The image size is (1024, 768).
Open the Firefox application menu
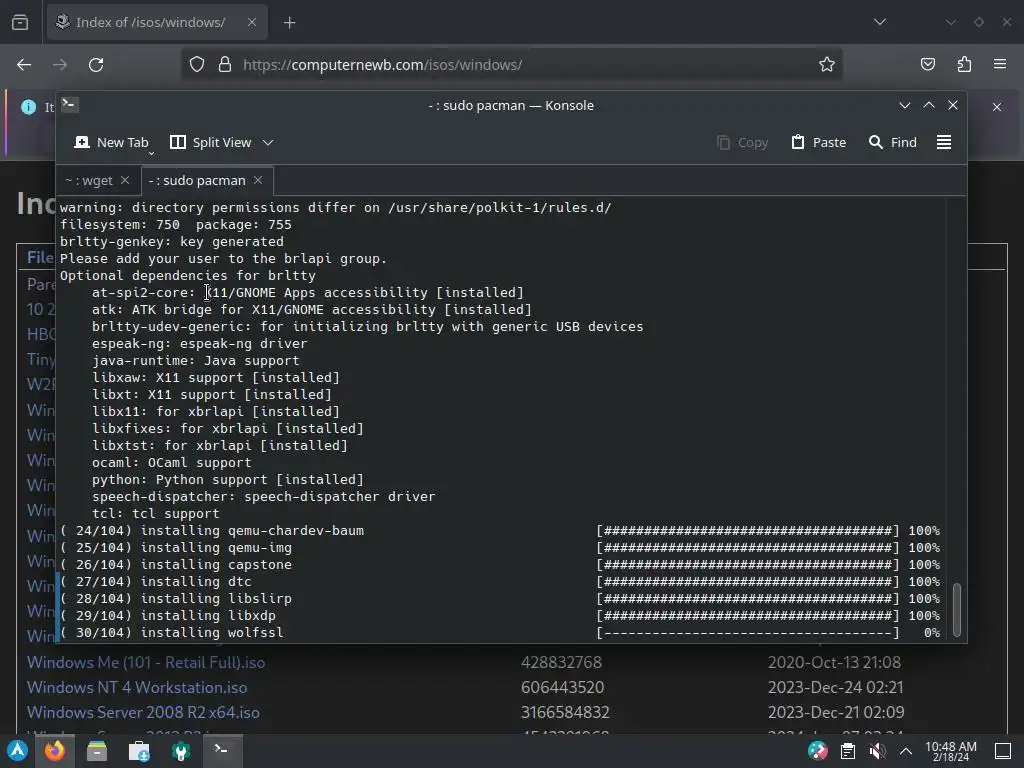click(1000, 65)
